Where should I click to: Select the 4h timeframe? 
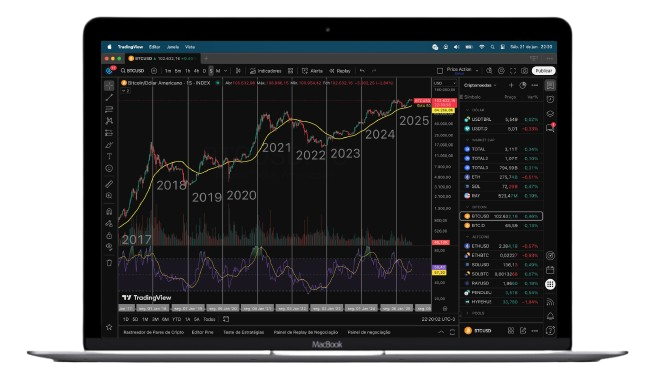tap(196, 71)
